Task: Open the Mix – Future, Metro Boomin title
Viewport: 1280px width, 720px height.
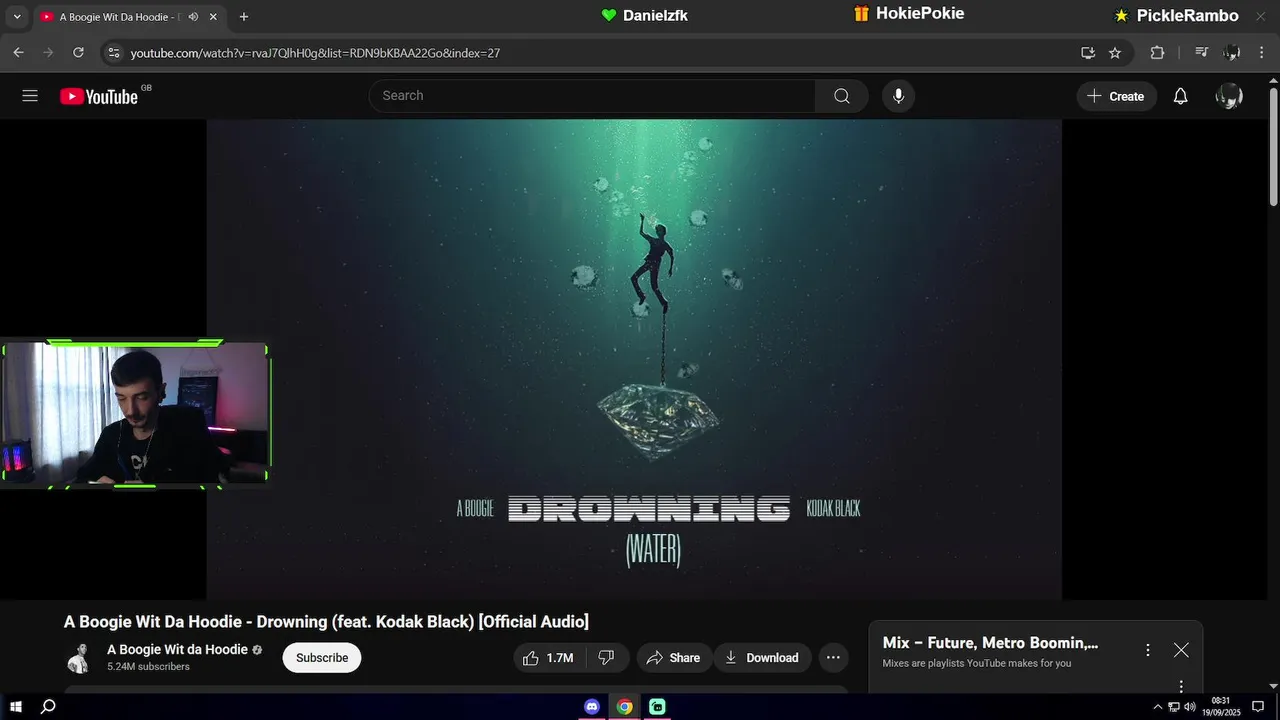Action: tap(990, 643)
